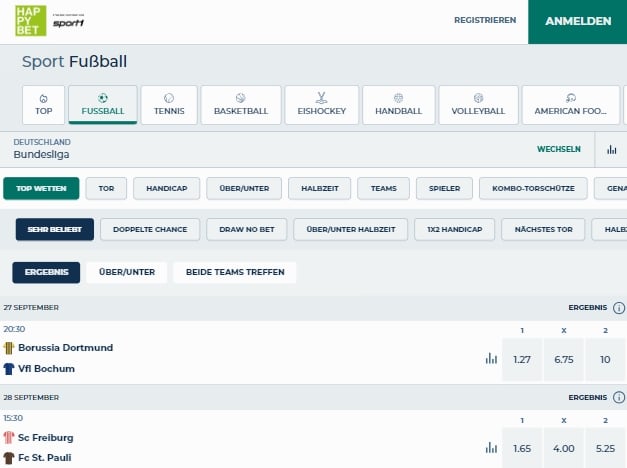This screenshot has width=627, height=468.
Task: Select Spieler bet category
Action: (x=444, y=188)
